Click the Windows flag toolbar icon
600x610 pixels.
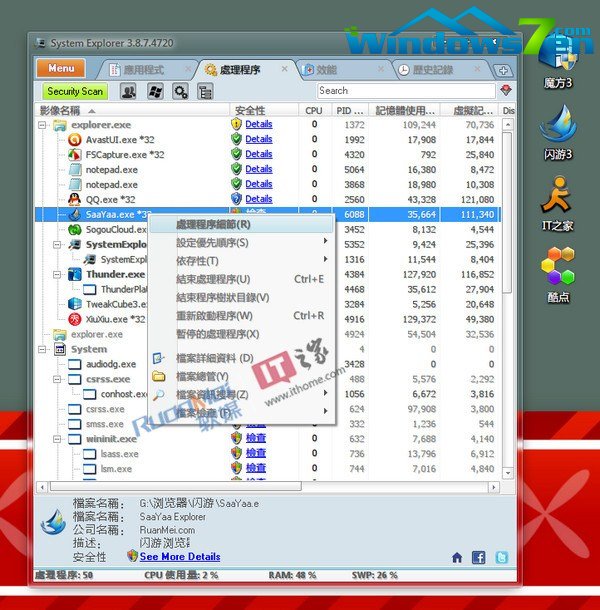(154, 91)
